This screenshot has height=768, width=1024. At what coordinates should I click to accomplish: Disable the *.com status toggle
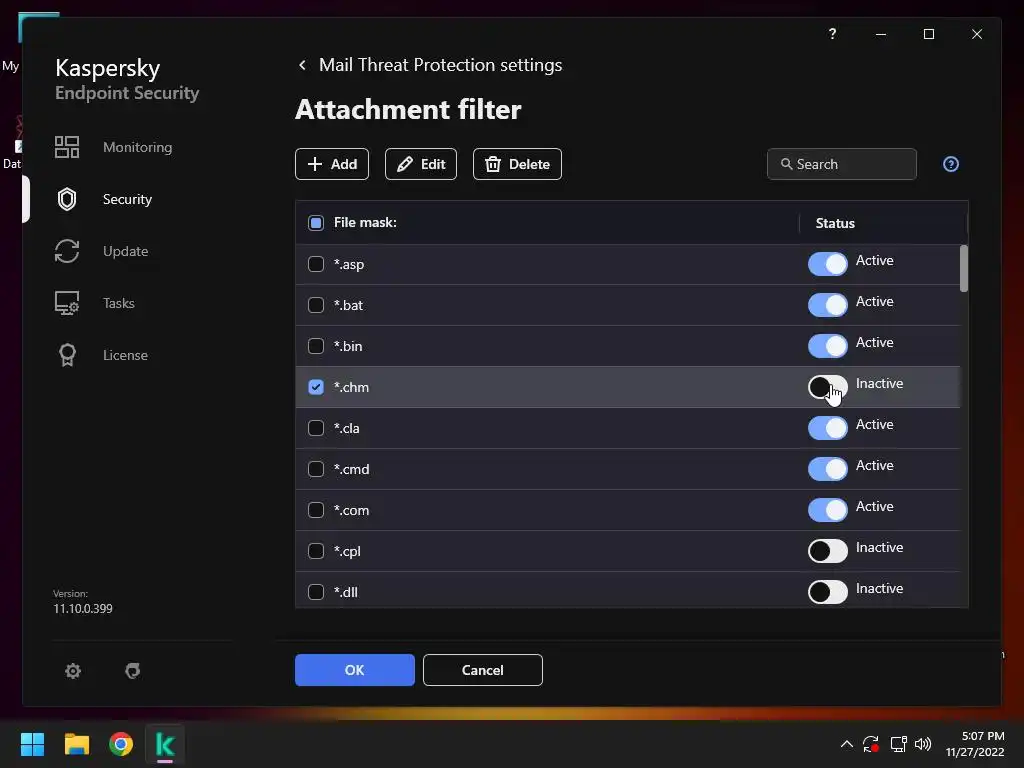click(827, 510)
